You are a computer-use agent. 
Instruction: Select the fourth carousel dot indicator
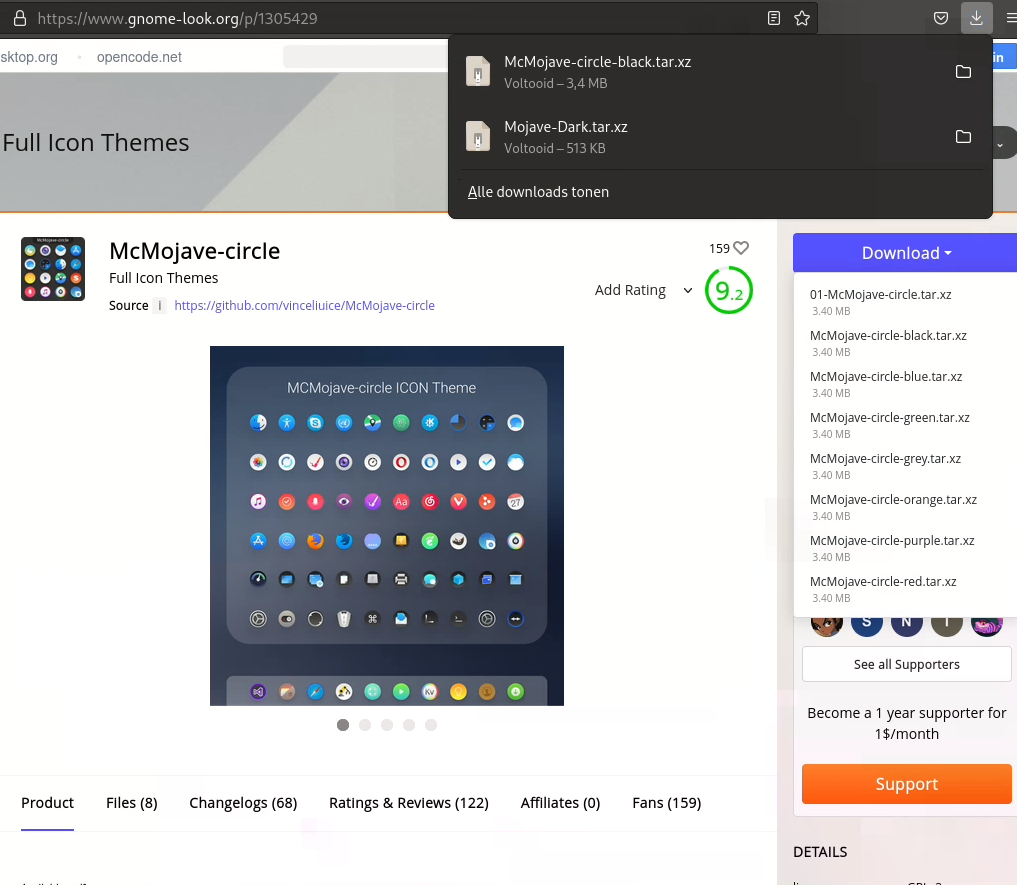(x=409, y=725)
